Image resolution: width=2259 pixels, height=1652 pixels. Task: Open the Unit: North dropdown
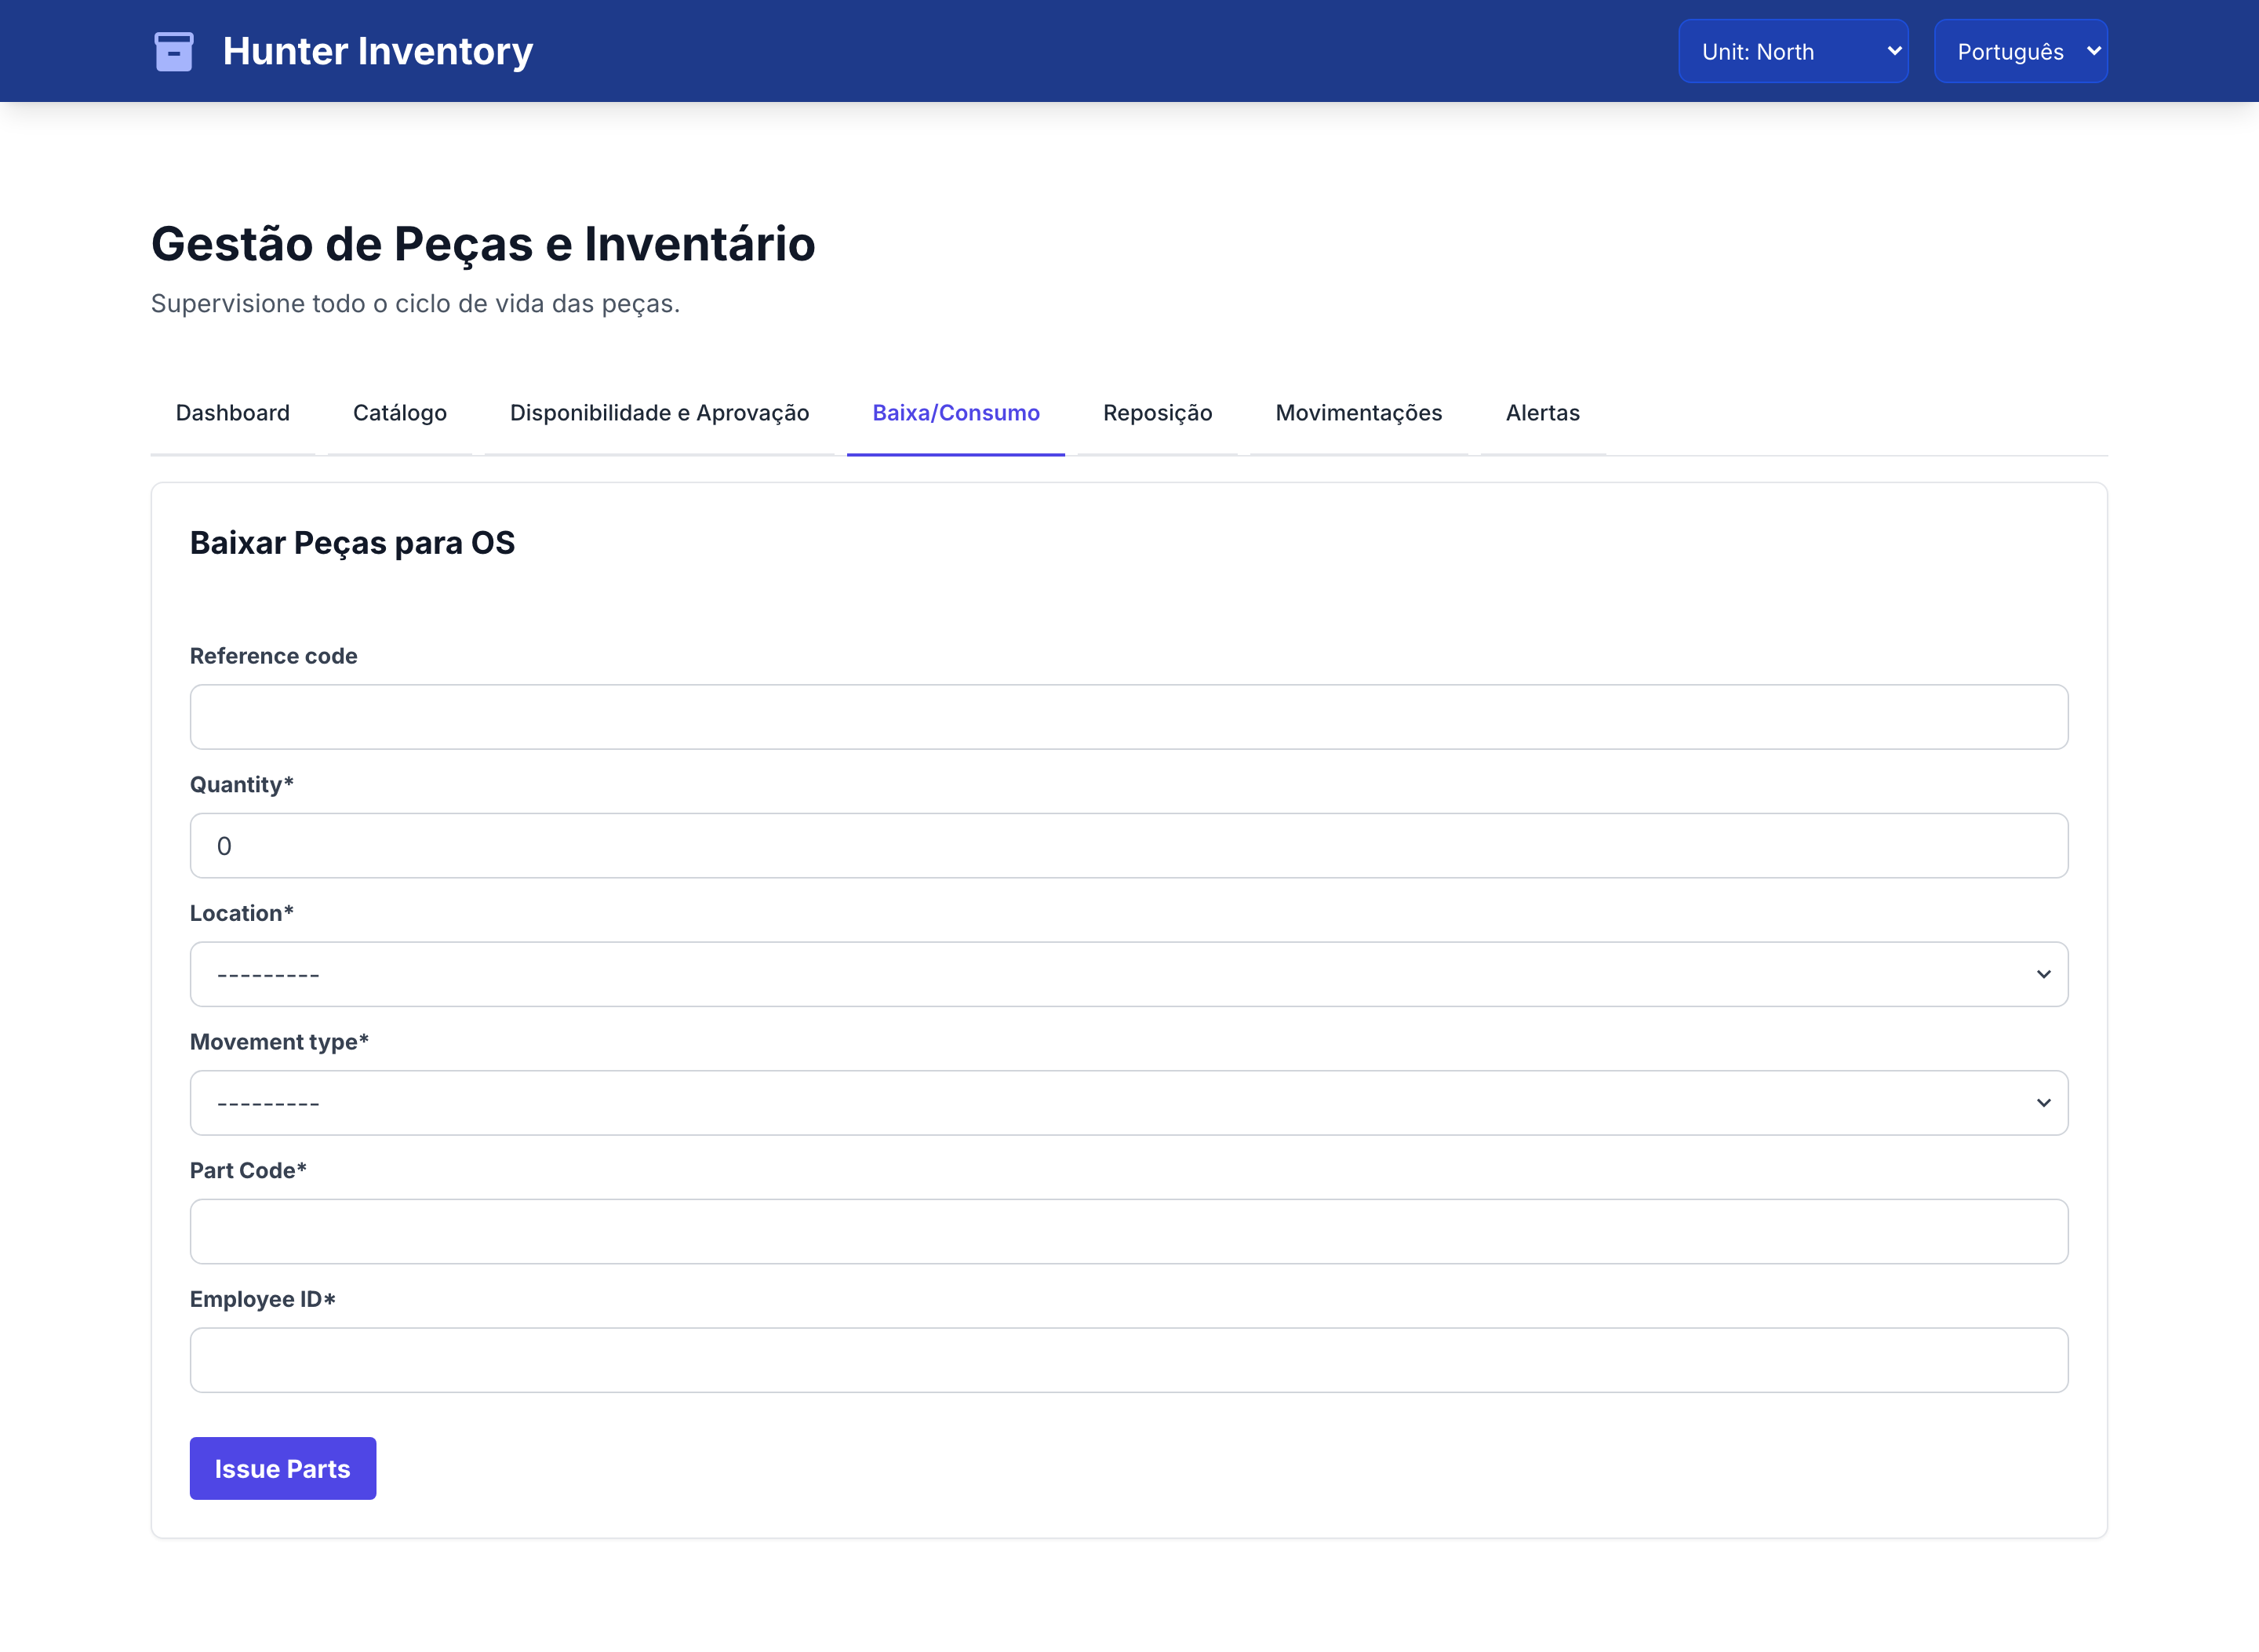(x=1793, y=51)
